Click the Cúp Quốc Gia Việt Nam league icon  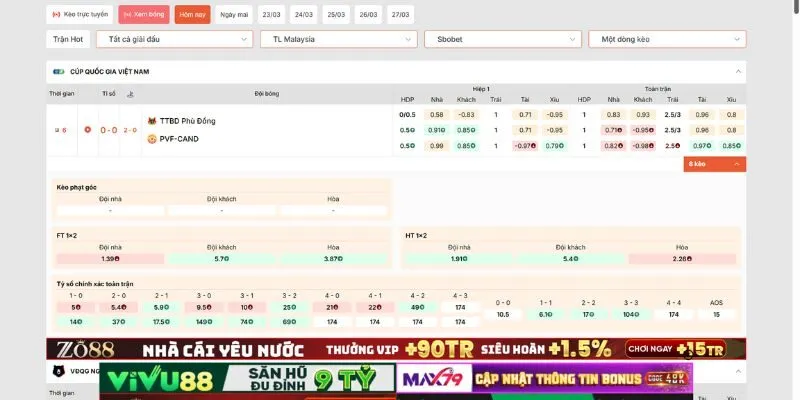[x=59, y=72]
